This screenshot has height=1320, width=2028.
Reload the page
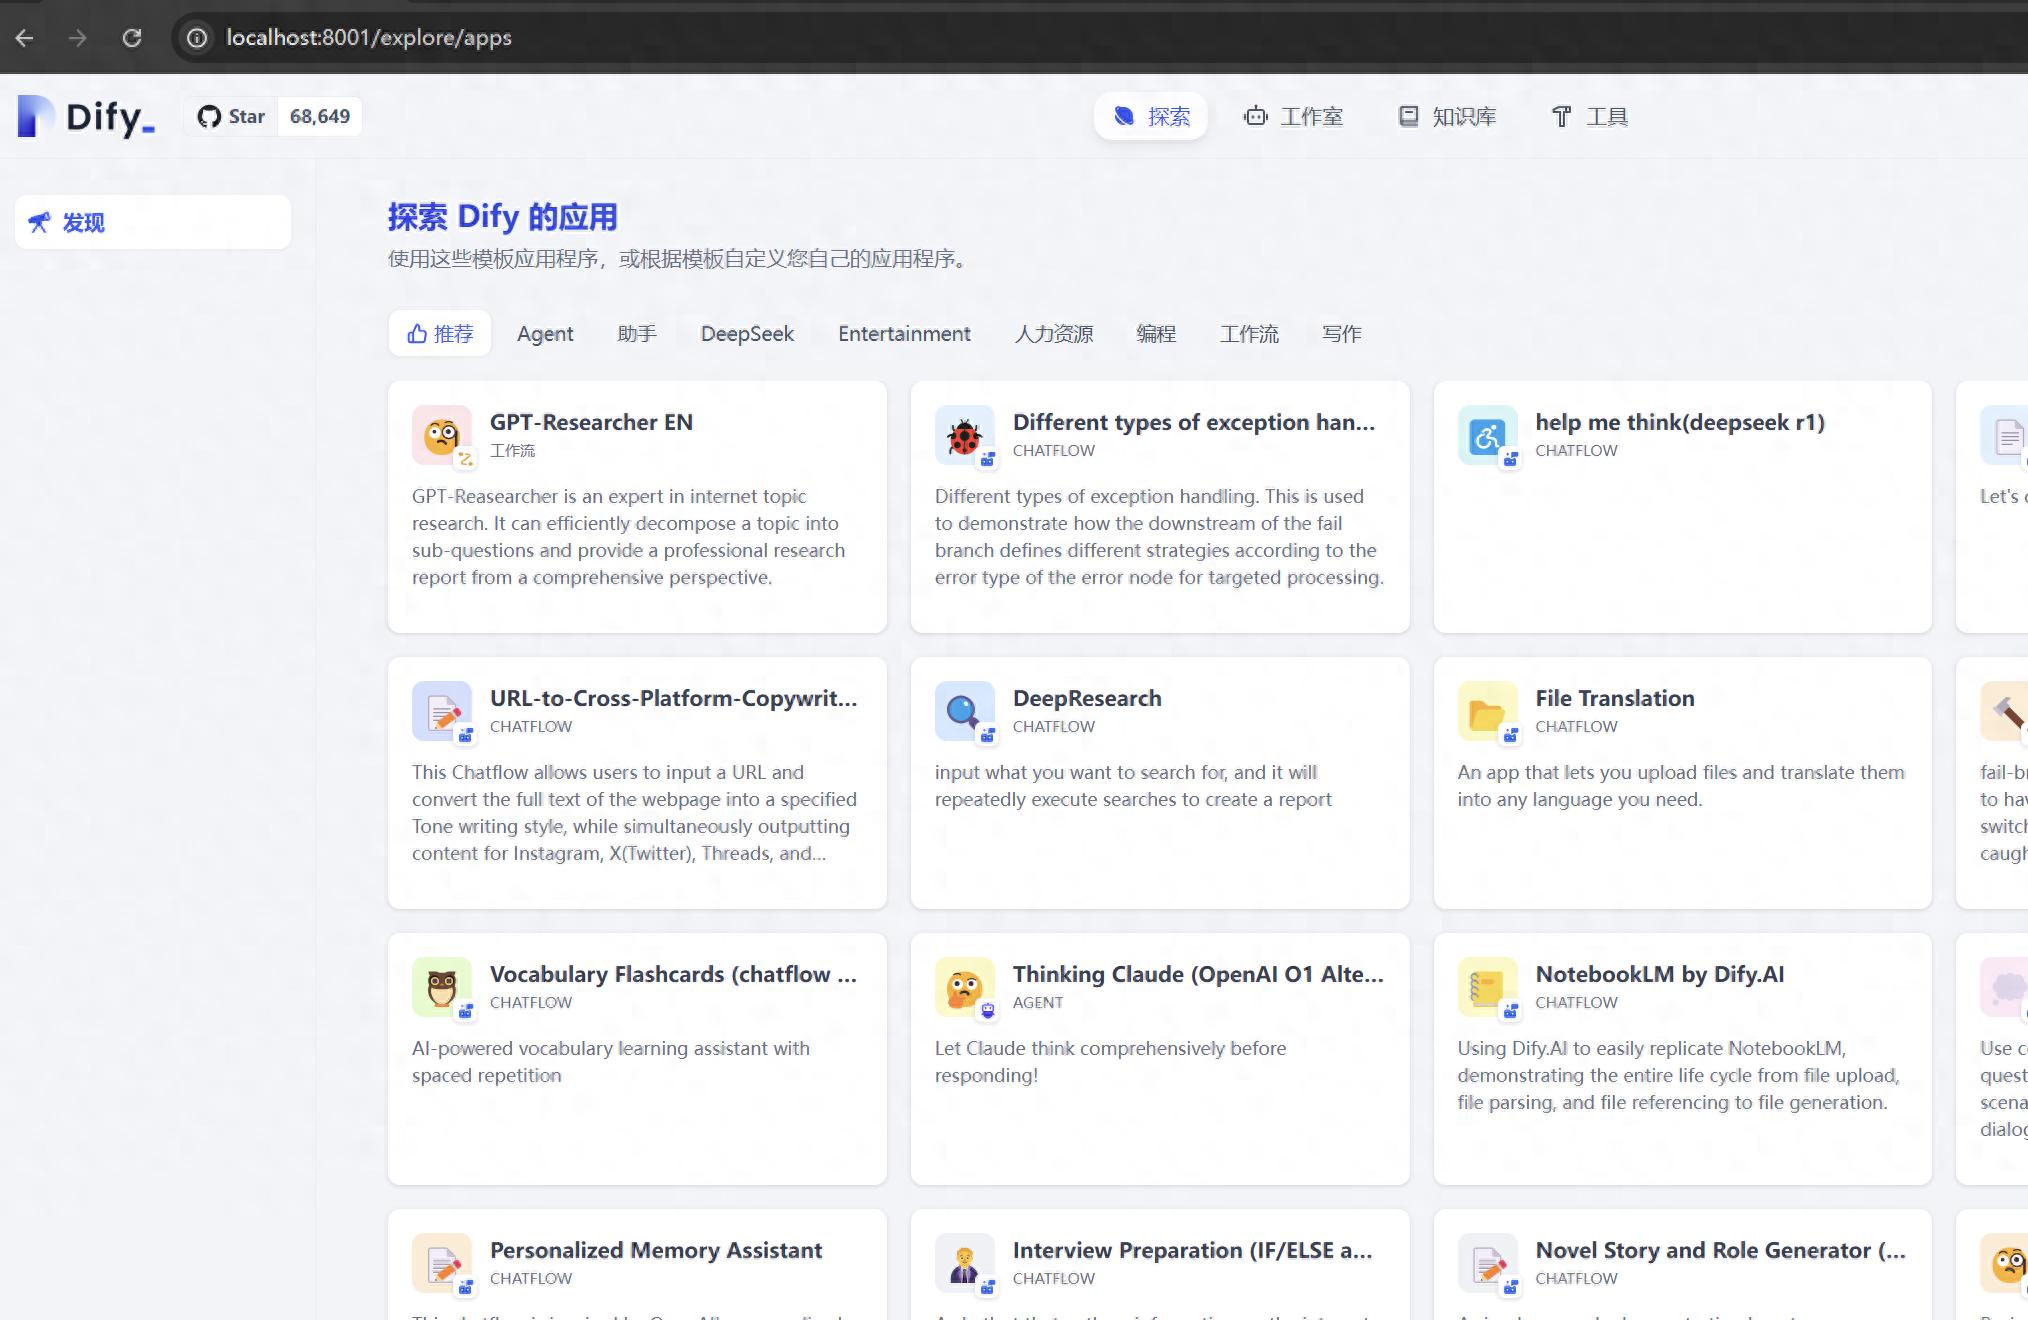pyautogui.click(x=131, y=38)
